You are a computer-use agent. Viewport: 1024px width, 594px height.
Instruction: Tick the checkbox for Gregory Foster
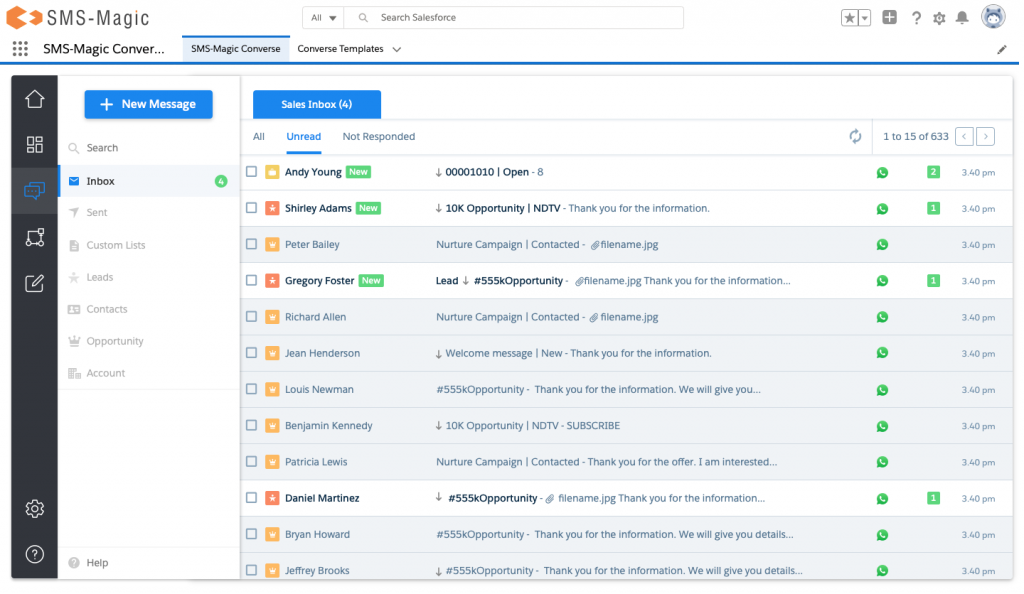251,280
